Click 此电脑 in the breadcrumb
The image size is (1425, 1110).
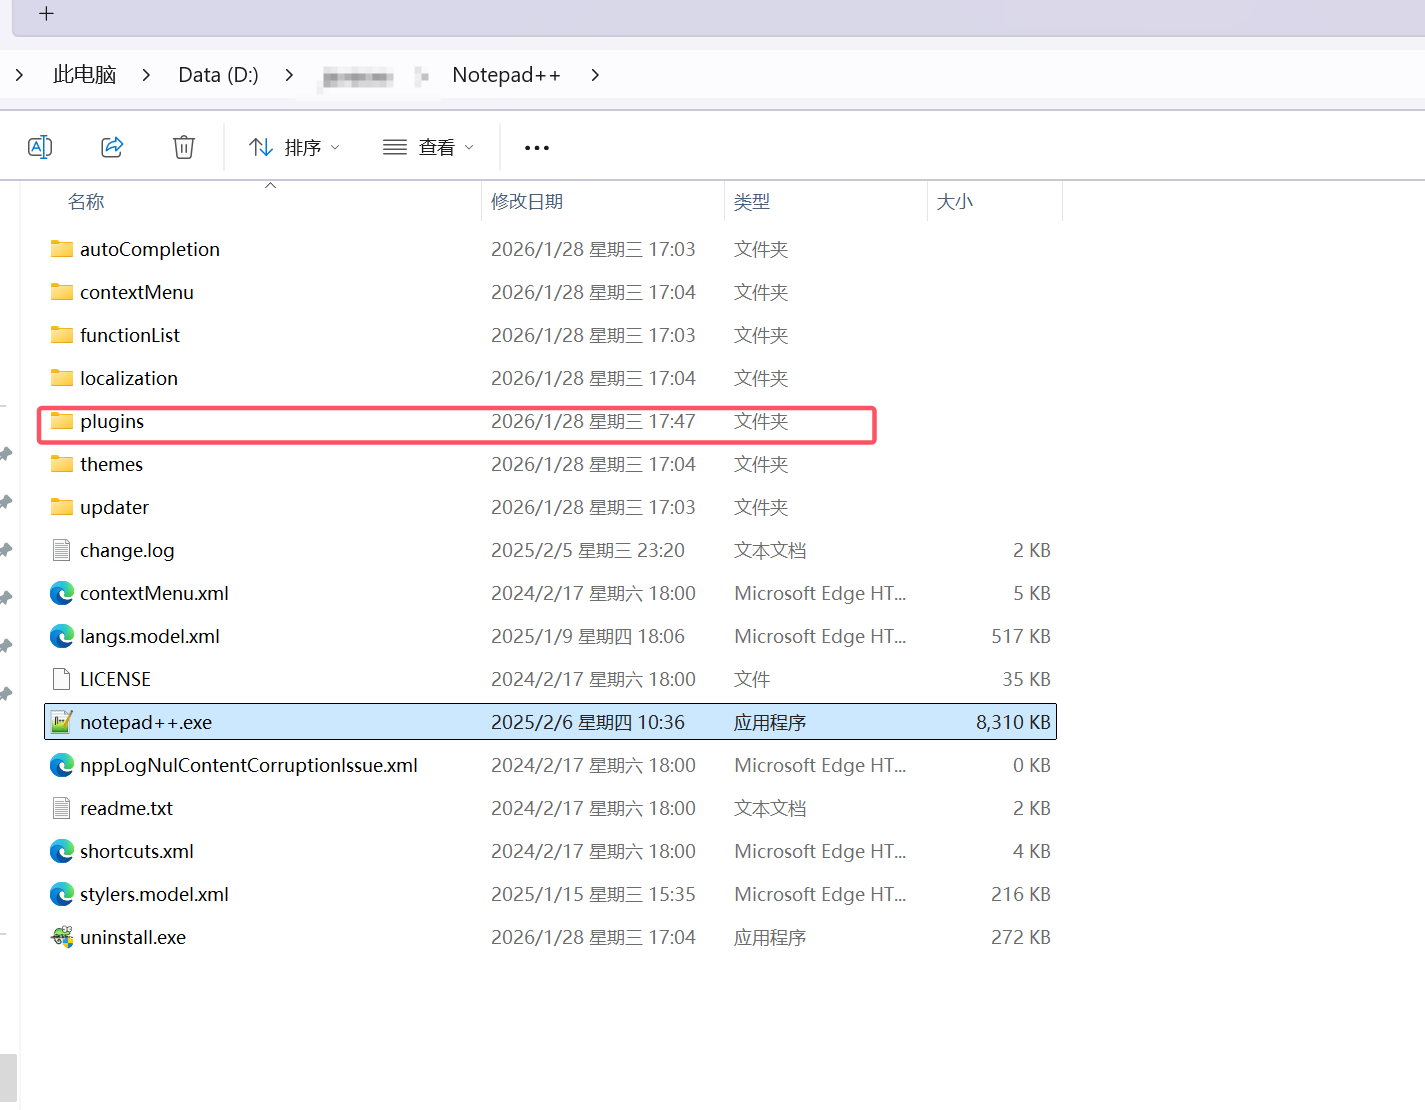click(x=85, y=75)
